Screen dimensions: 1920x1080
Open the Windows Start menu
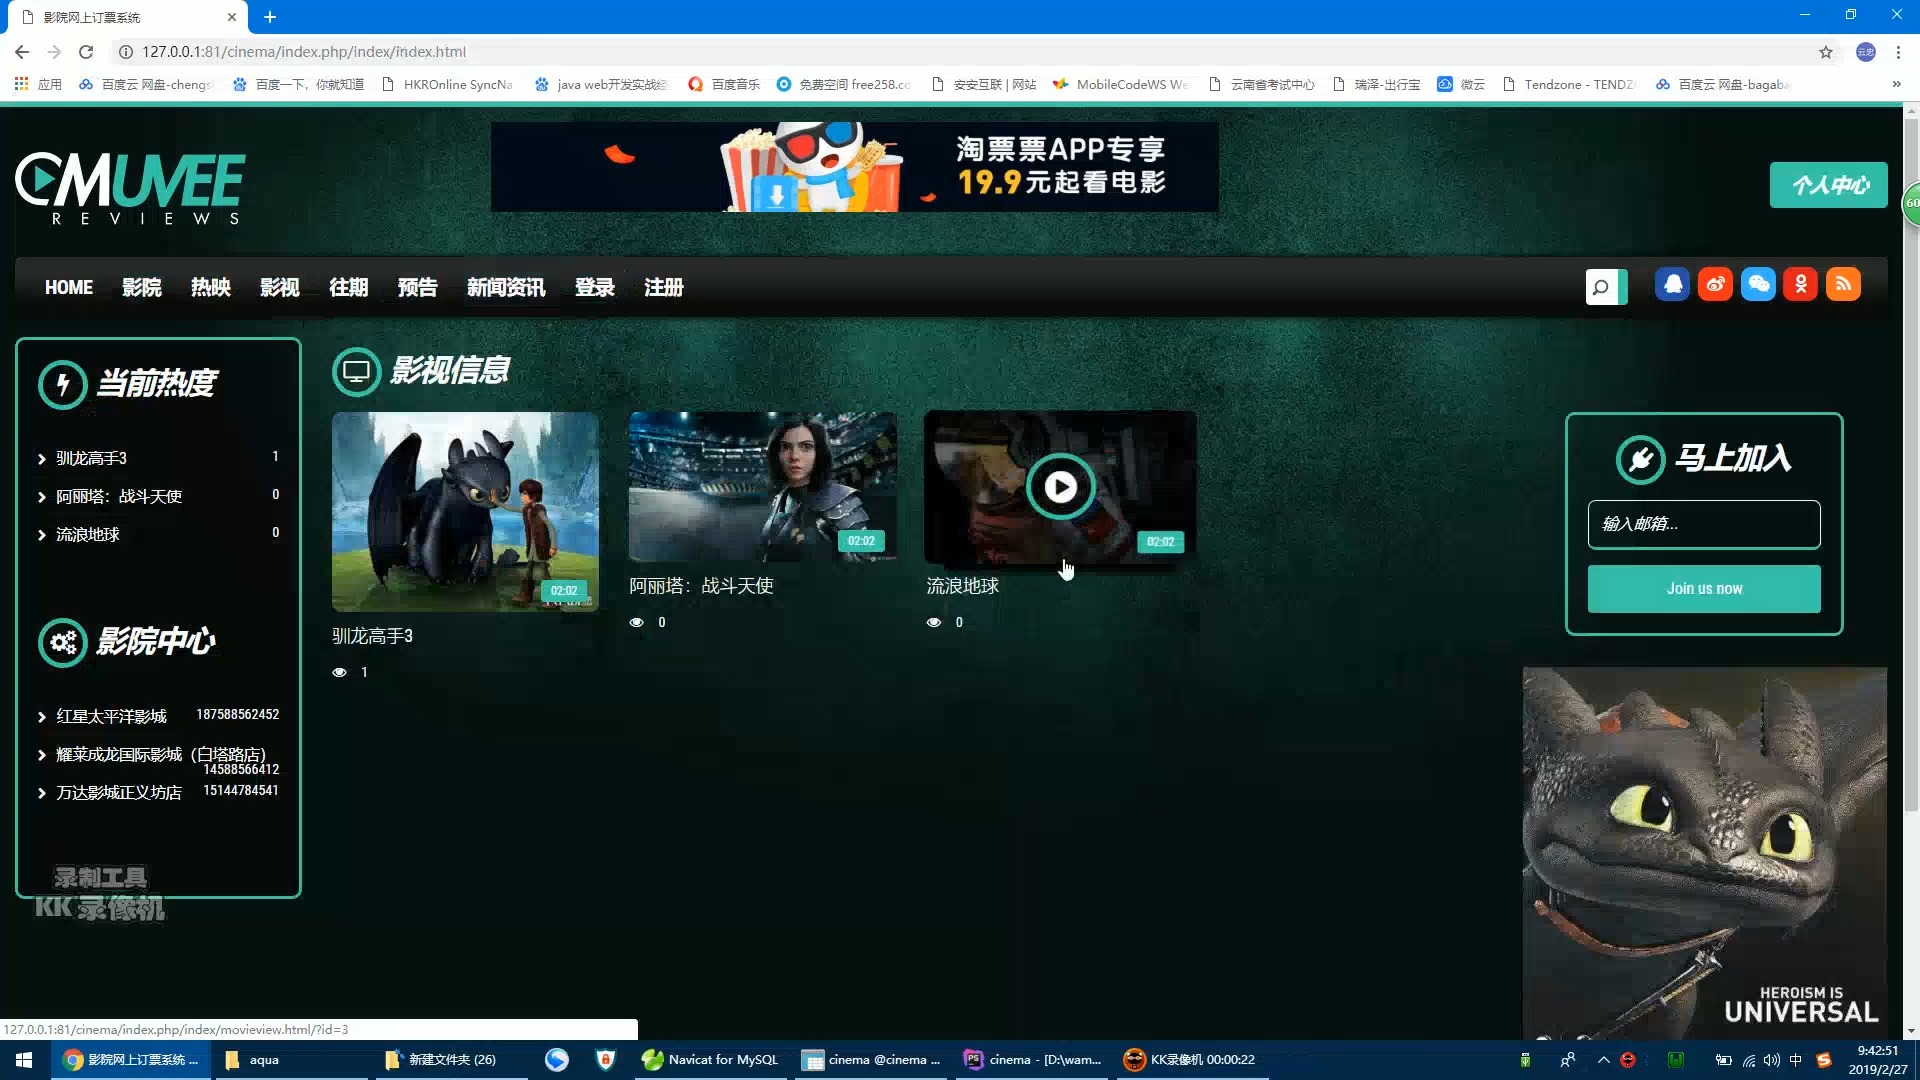click(x=24, y=1060)
